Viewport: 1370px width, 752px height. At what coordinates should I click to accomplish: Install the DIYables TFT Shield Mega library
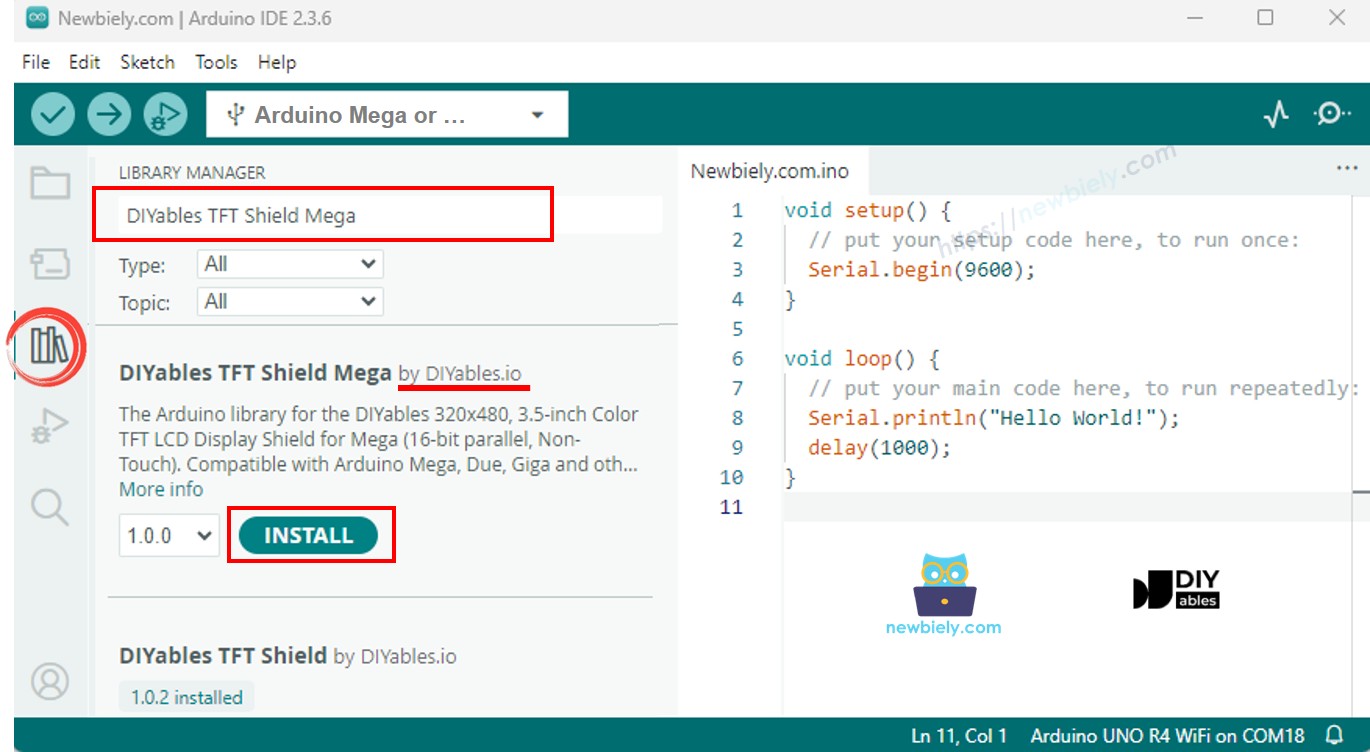308,536
